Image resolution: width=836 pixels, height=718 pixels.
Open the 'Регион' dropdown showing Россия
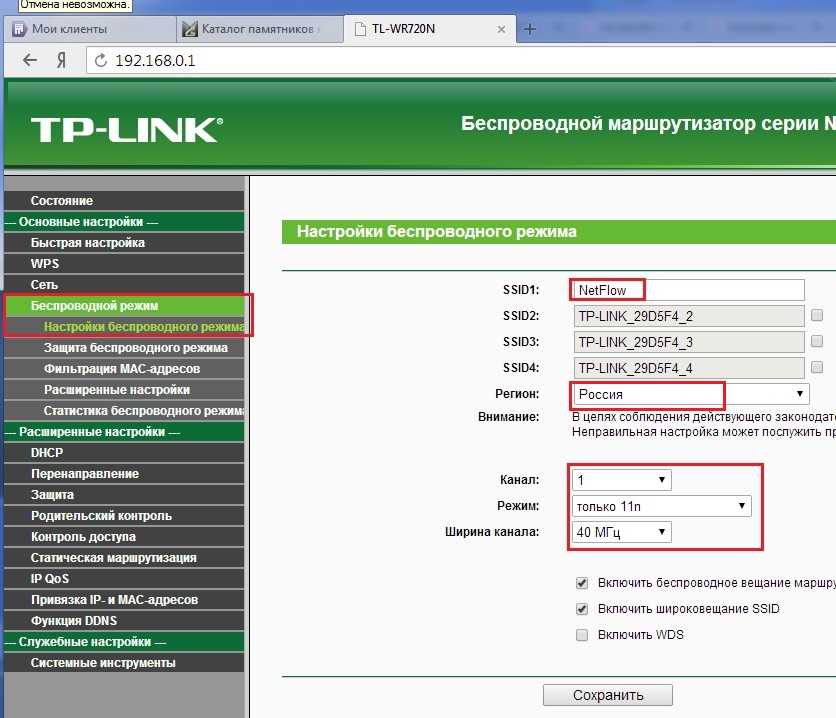pos(690,394)
